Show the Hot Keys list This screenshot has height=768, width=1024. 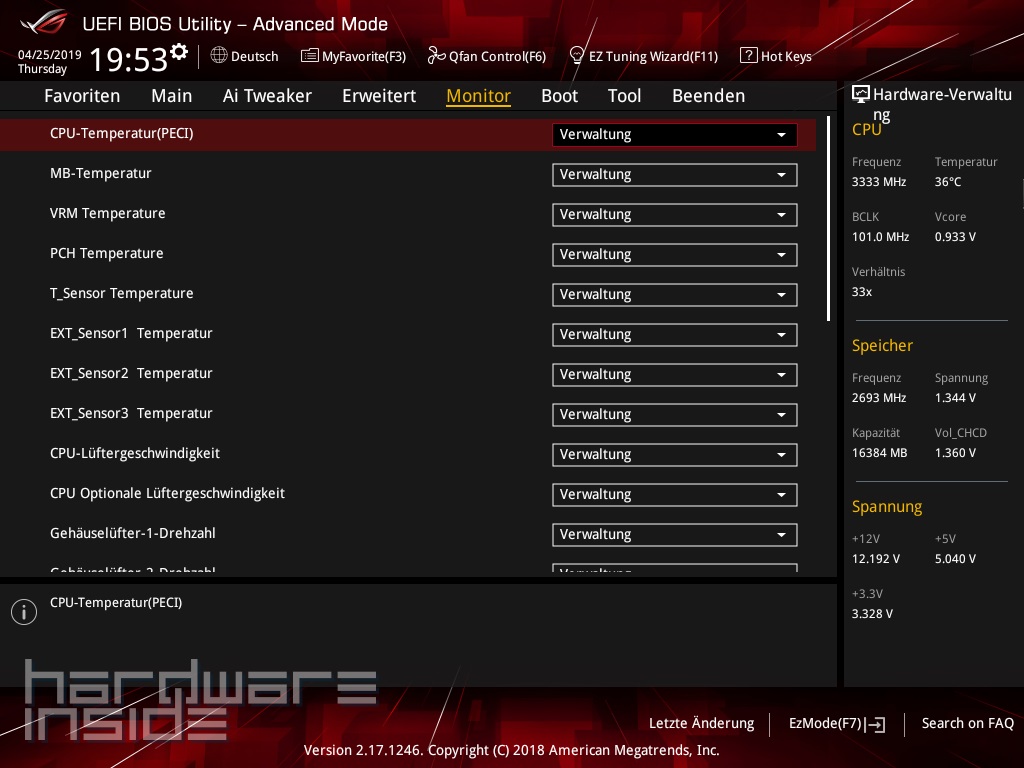tap(776, 56)
